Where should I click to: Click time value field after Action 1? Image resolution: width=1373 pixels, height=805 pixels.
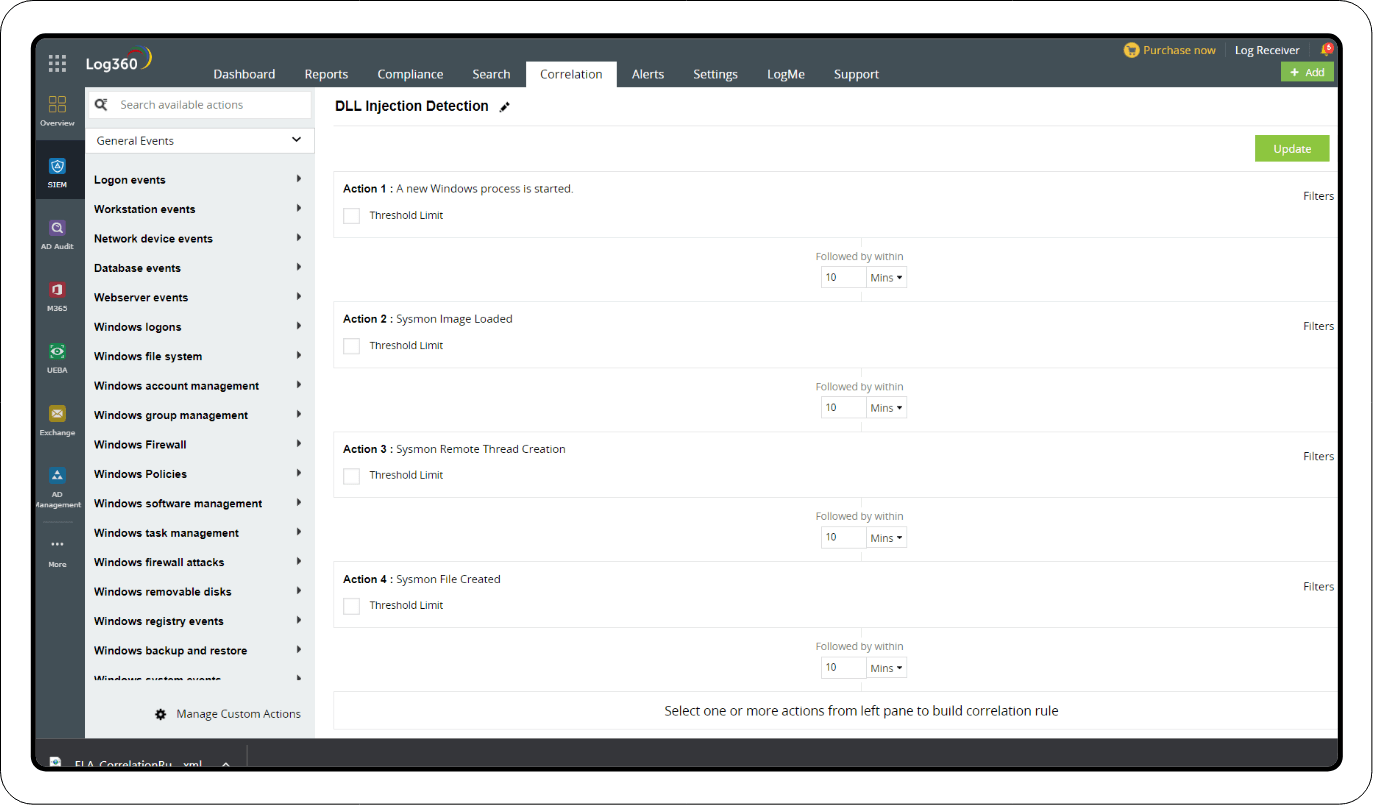(x=843, y=277)
